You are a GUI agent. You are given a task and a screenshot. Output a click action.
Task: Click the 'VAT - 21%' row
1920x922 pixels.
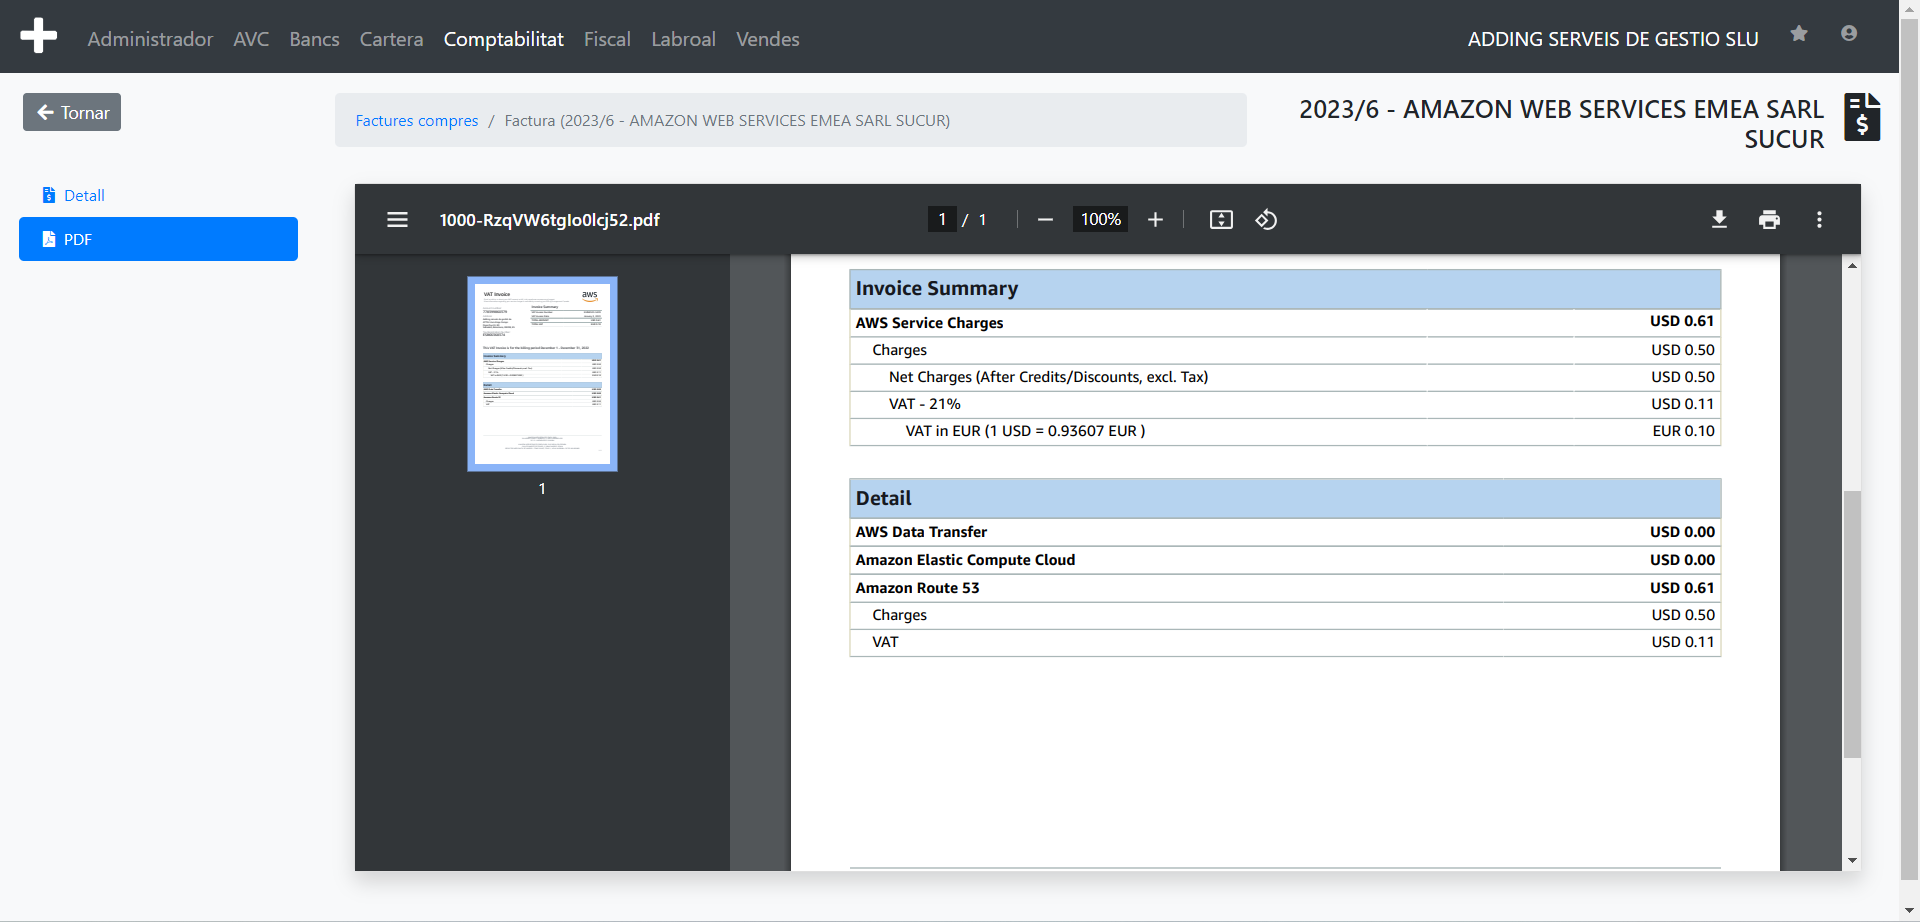tap(1285, 404)
